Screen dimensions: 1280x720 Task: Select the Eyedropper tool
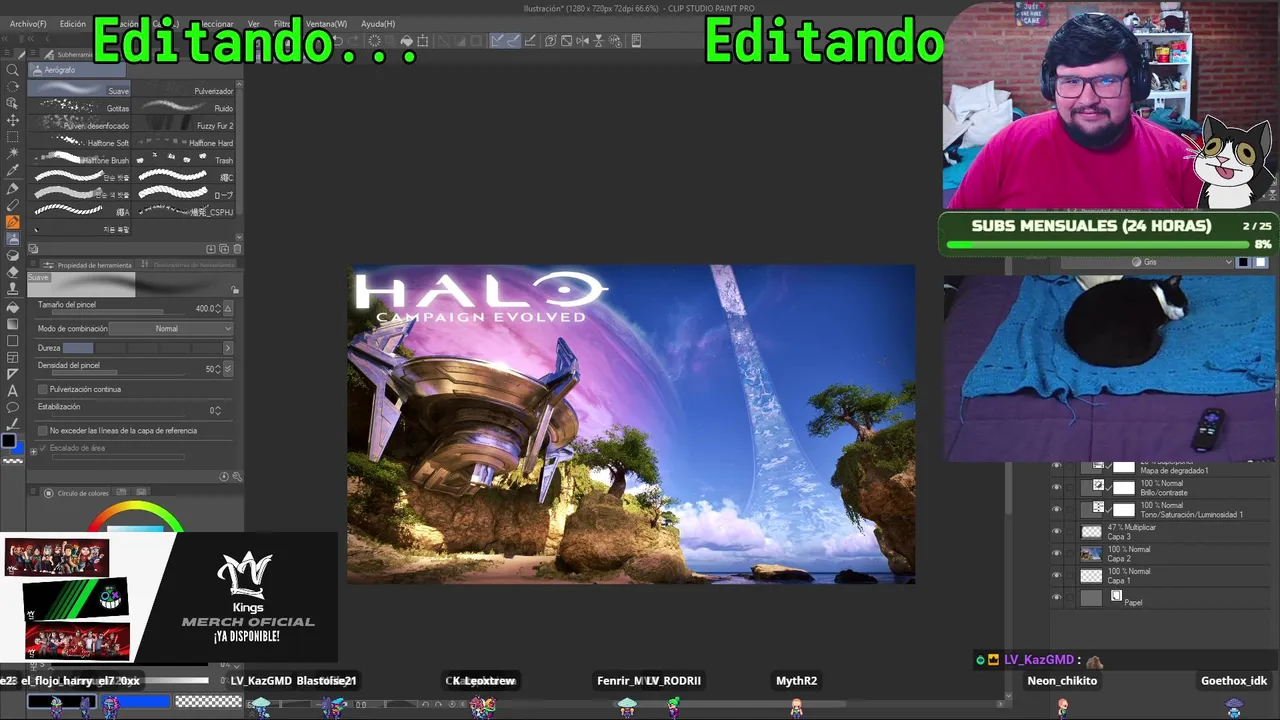click(13, 171)
